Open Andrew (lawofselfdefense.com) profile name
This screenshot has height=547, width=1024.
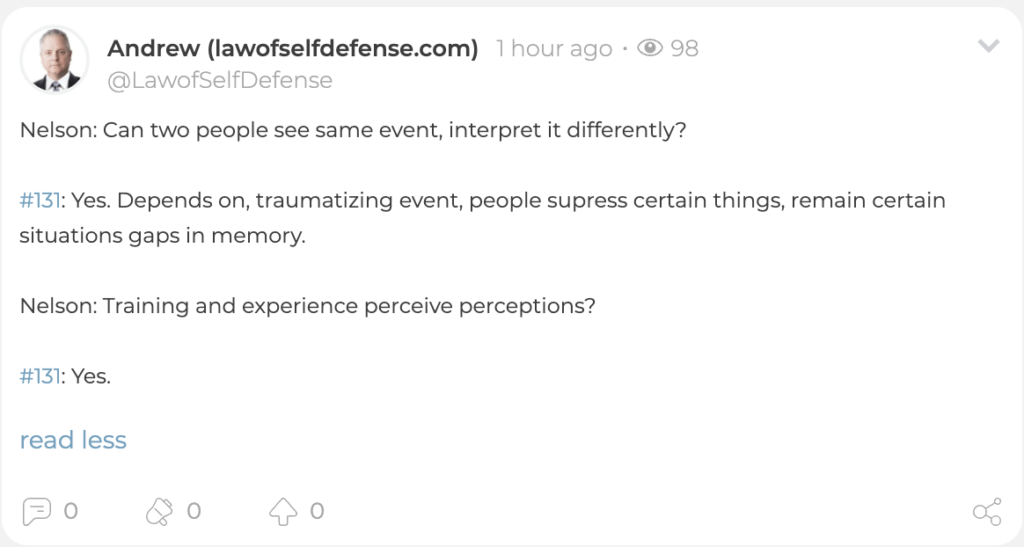[293, 48]
